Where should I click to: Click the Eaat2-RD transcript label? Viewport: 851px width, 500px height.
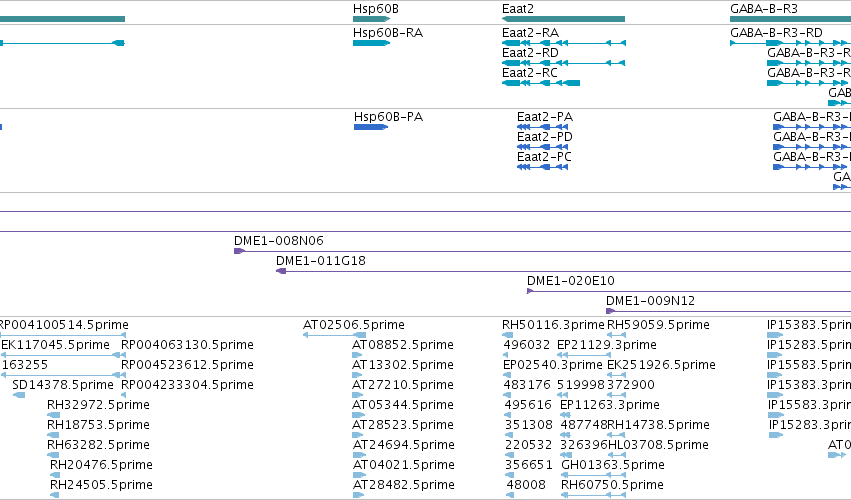click(530, 53)
